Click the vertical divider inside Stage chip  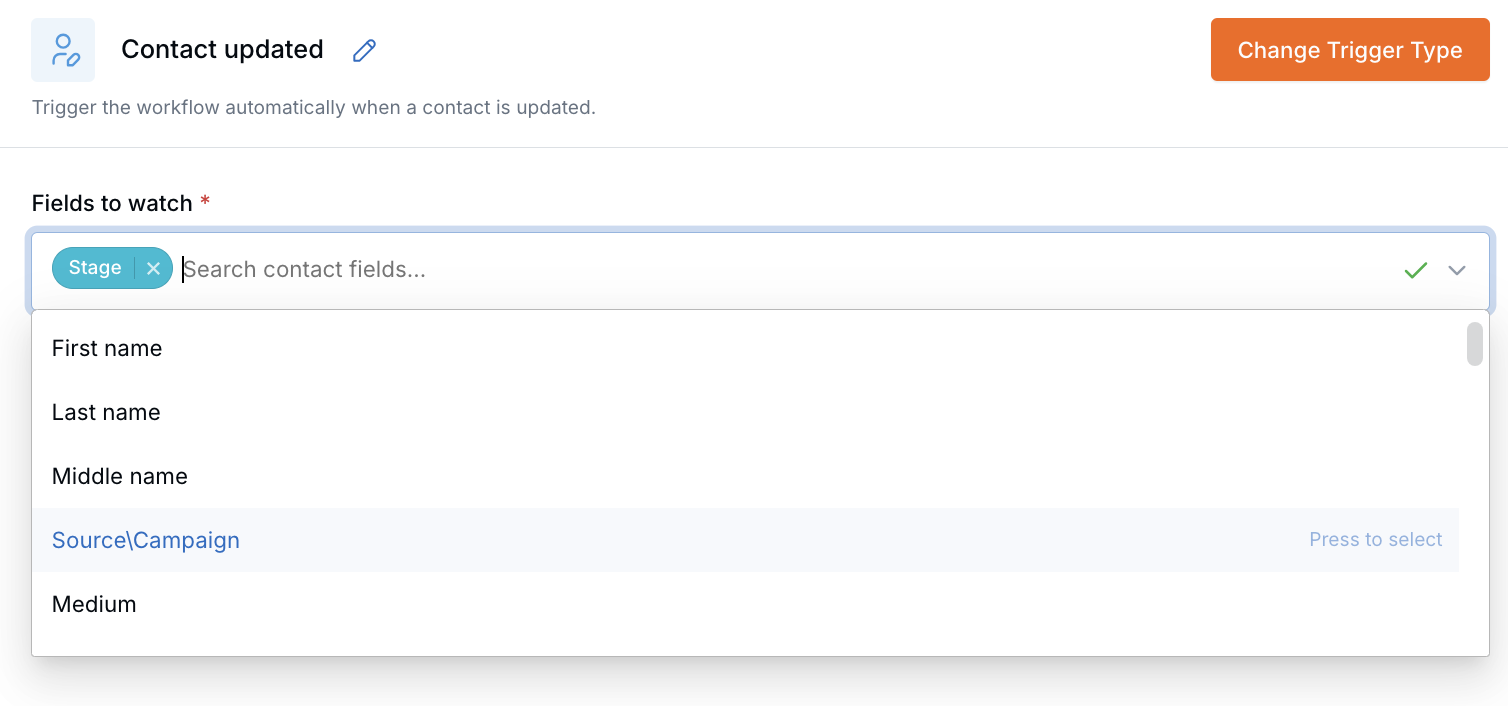[x=134, y=268]
